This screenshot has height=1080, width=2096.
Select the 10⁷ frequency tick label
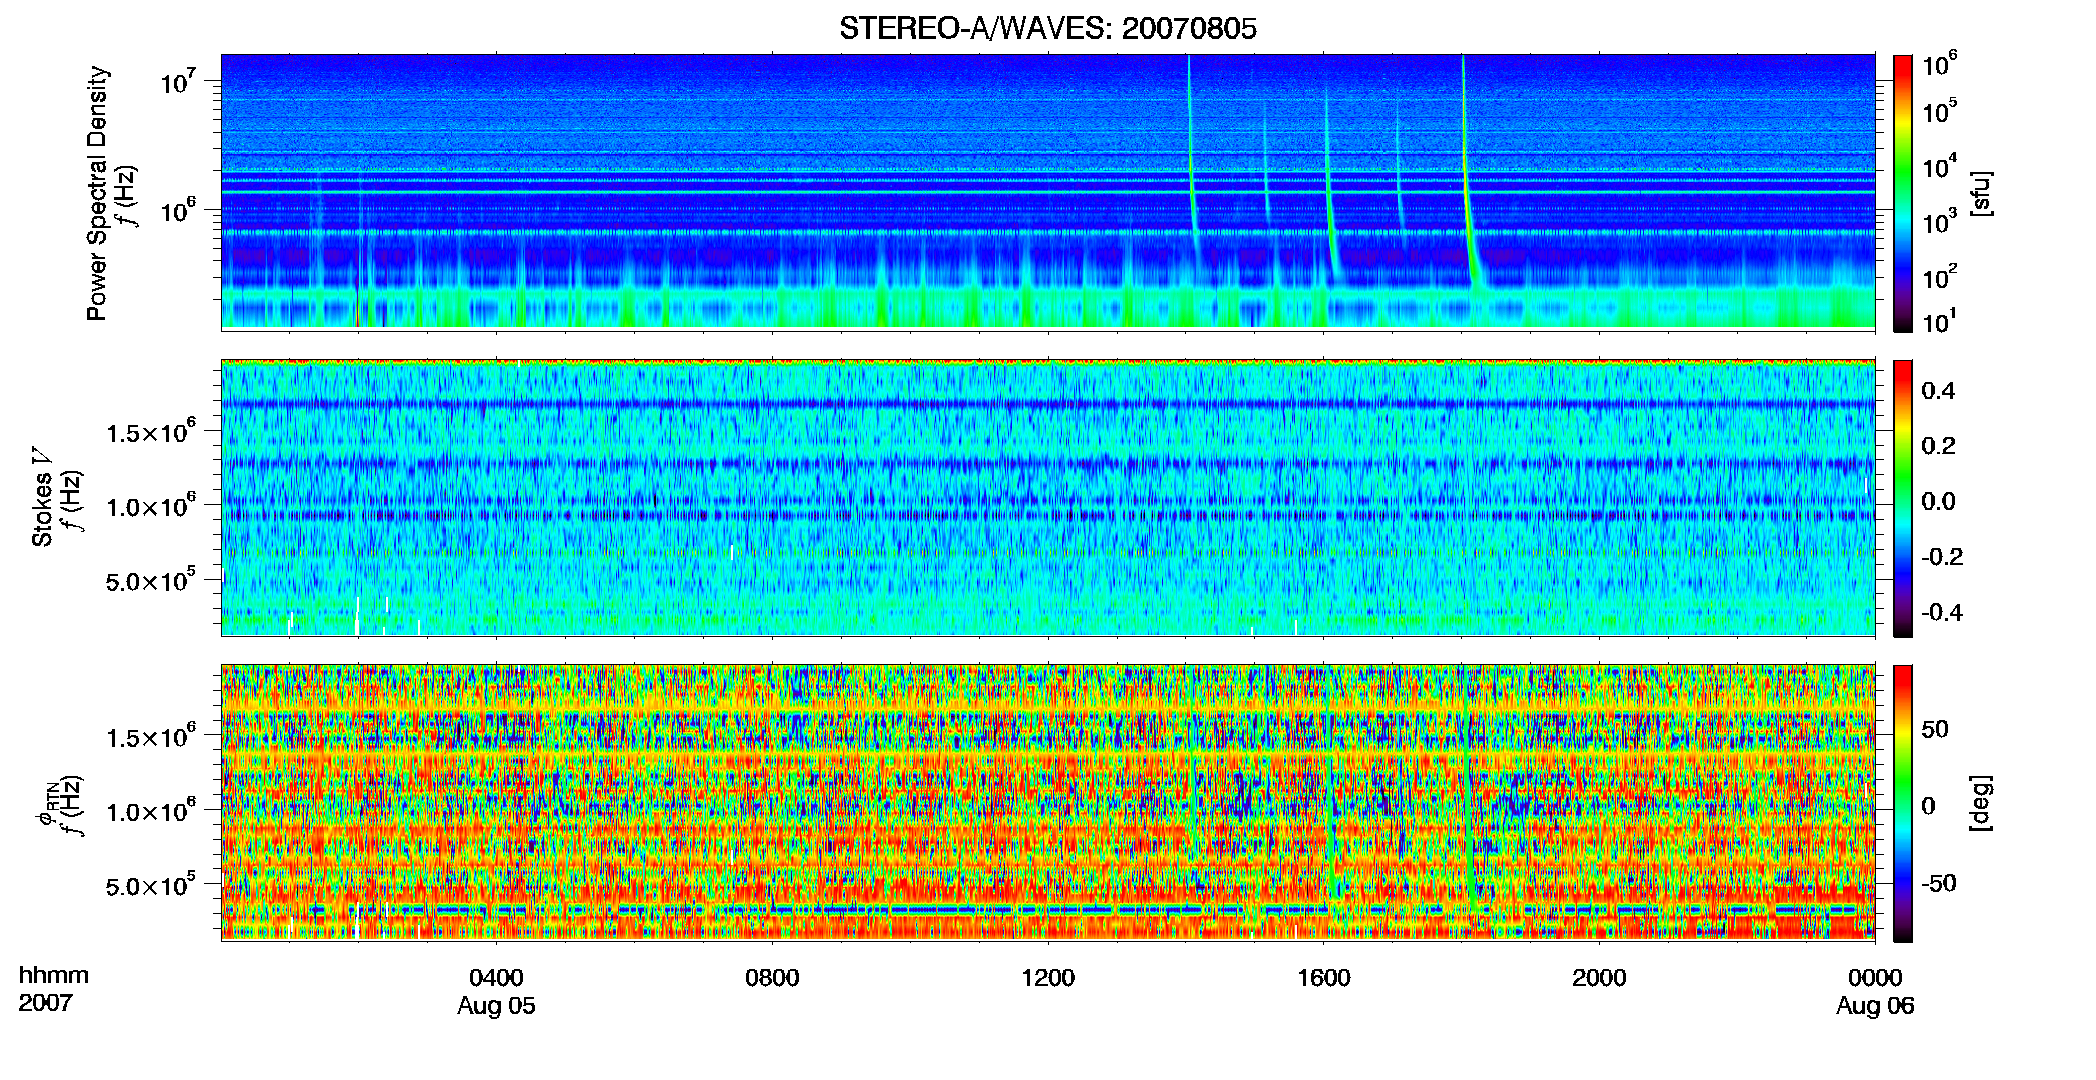[176, 82]
